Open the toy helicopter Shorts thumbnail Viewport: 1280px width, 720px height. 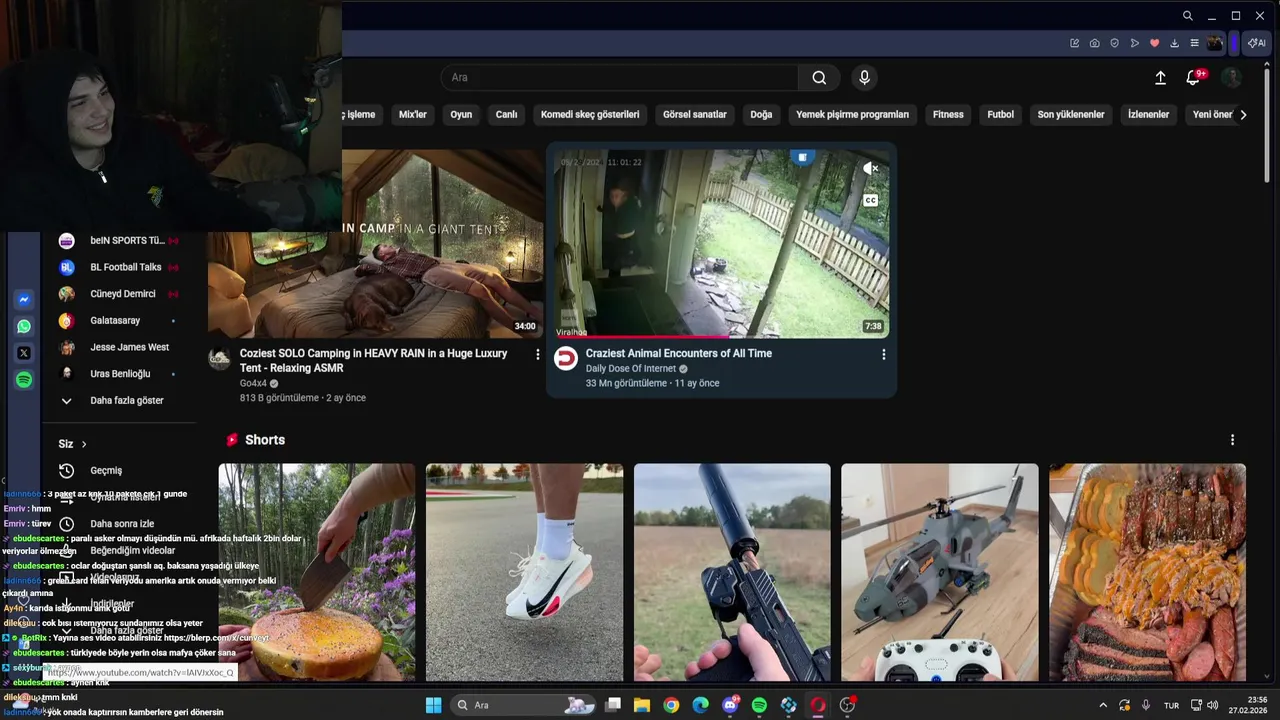(x=939, y=572)
